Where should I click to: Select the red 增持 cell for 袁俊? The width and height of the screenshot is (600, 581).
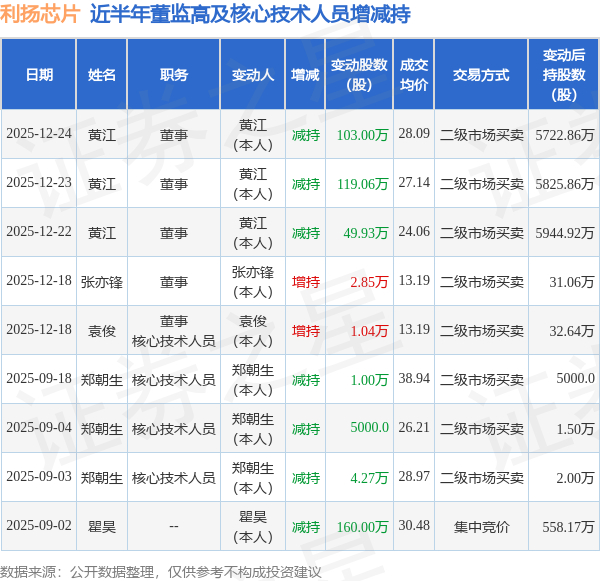pos(306,331)
